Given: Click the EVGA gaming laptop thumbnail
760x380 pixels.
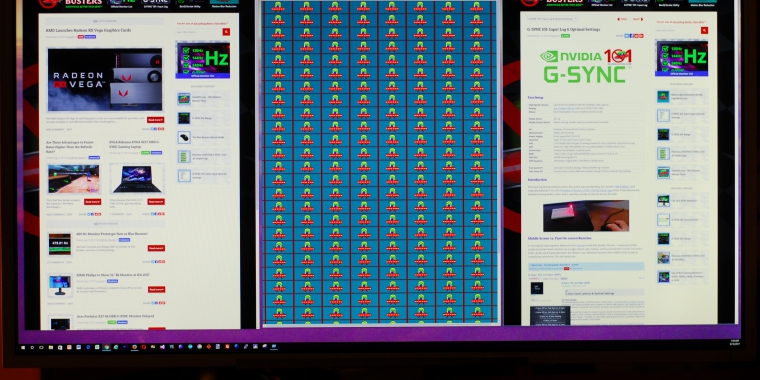Looking at the screenshot, I should pos(137,179).
